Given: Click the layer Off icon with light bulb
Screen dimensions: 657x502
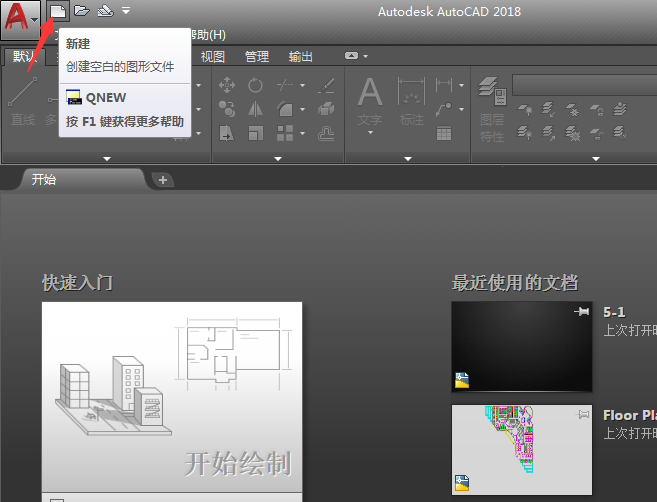Looking at the screenshot, I should pyautogui.click(x=525, y=110).
